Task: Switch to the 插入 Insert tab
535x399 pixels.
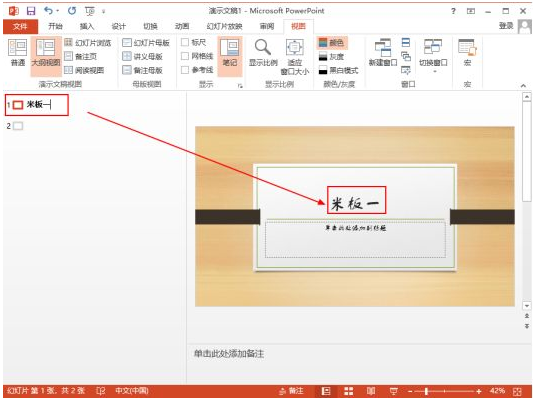Action: point(87,26)
